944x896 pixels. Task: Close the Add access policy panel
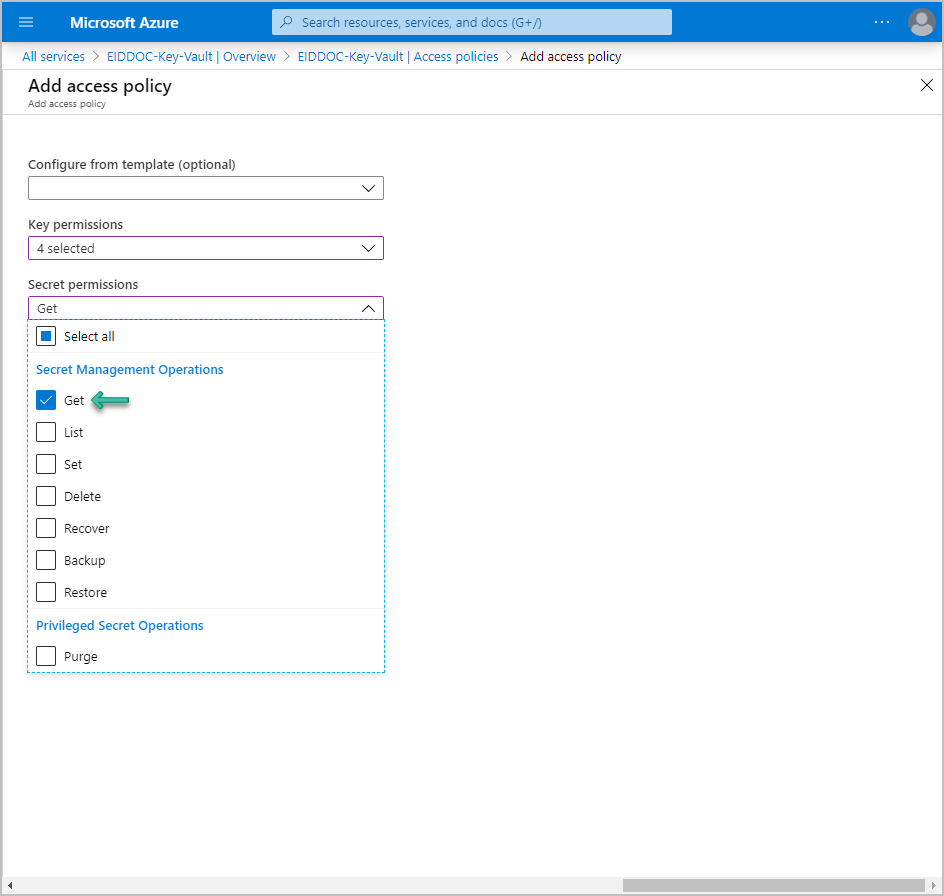click(926, 85)
